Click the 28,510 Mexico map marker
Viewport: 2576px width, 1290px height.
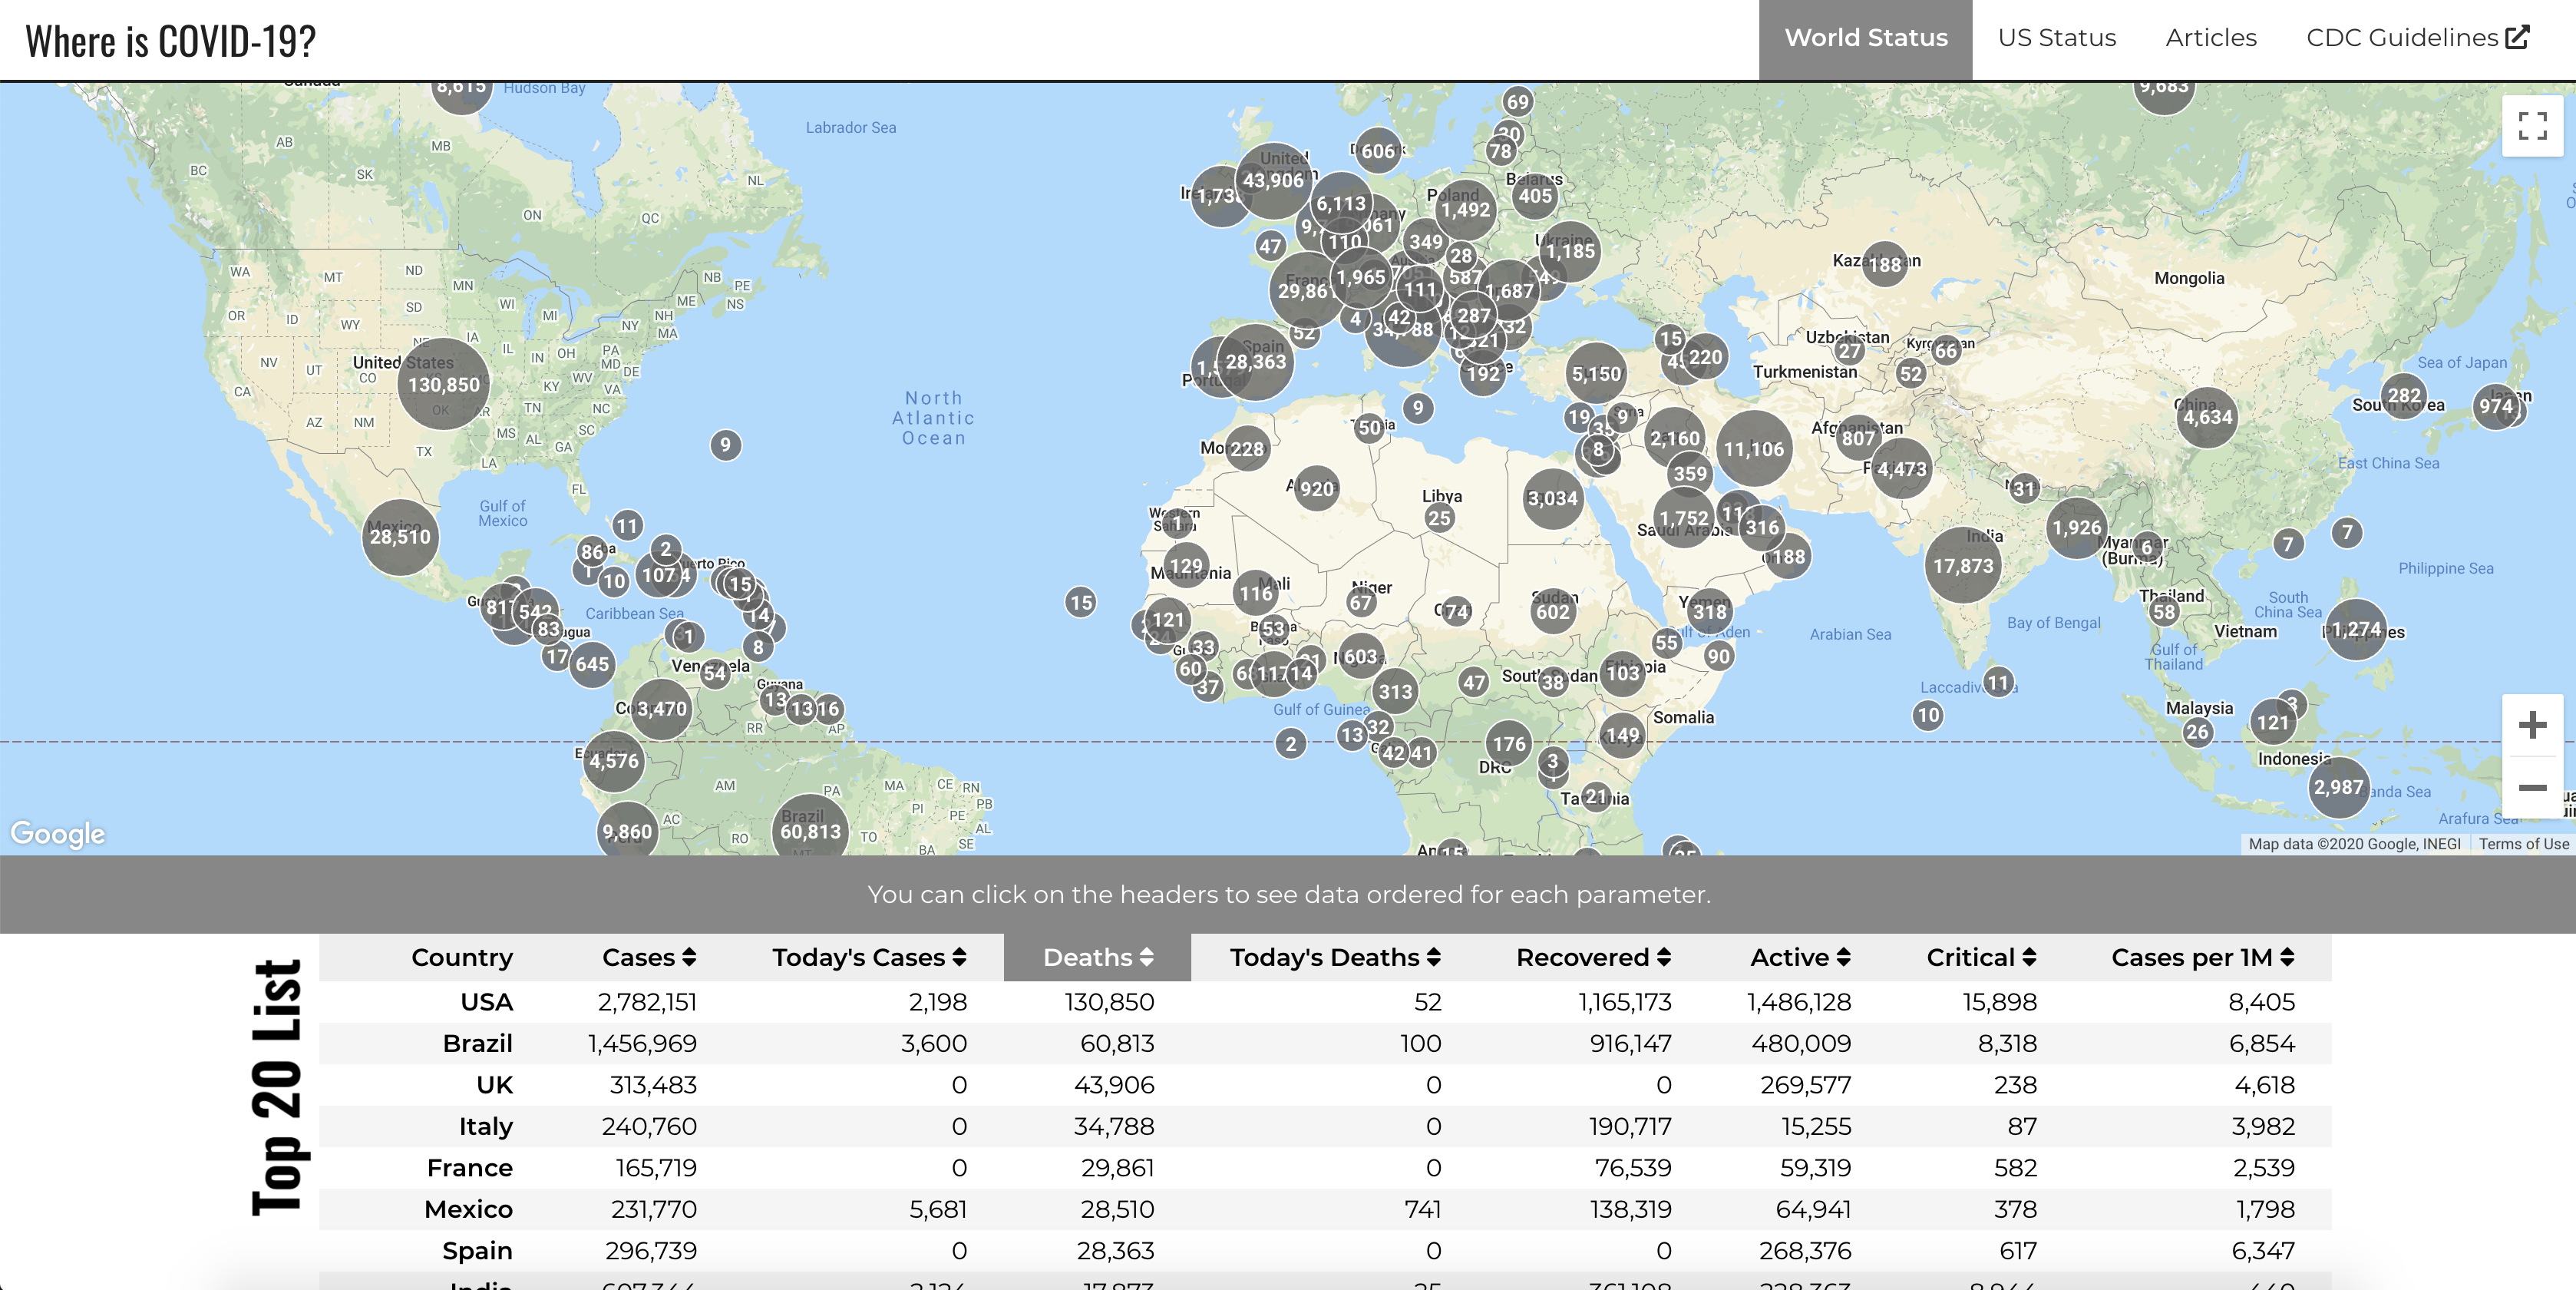click(400, 537)
